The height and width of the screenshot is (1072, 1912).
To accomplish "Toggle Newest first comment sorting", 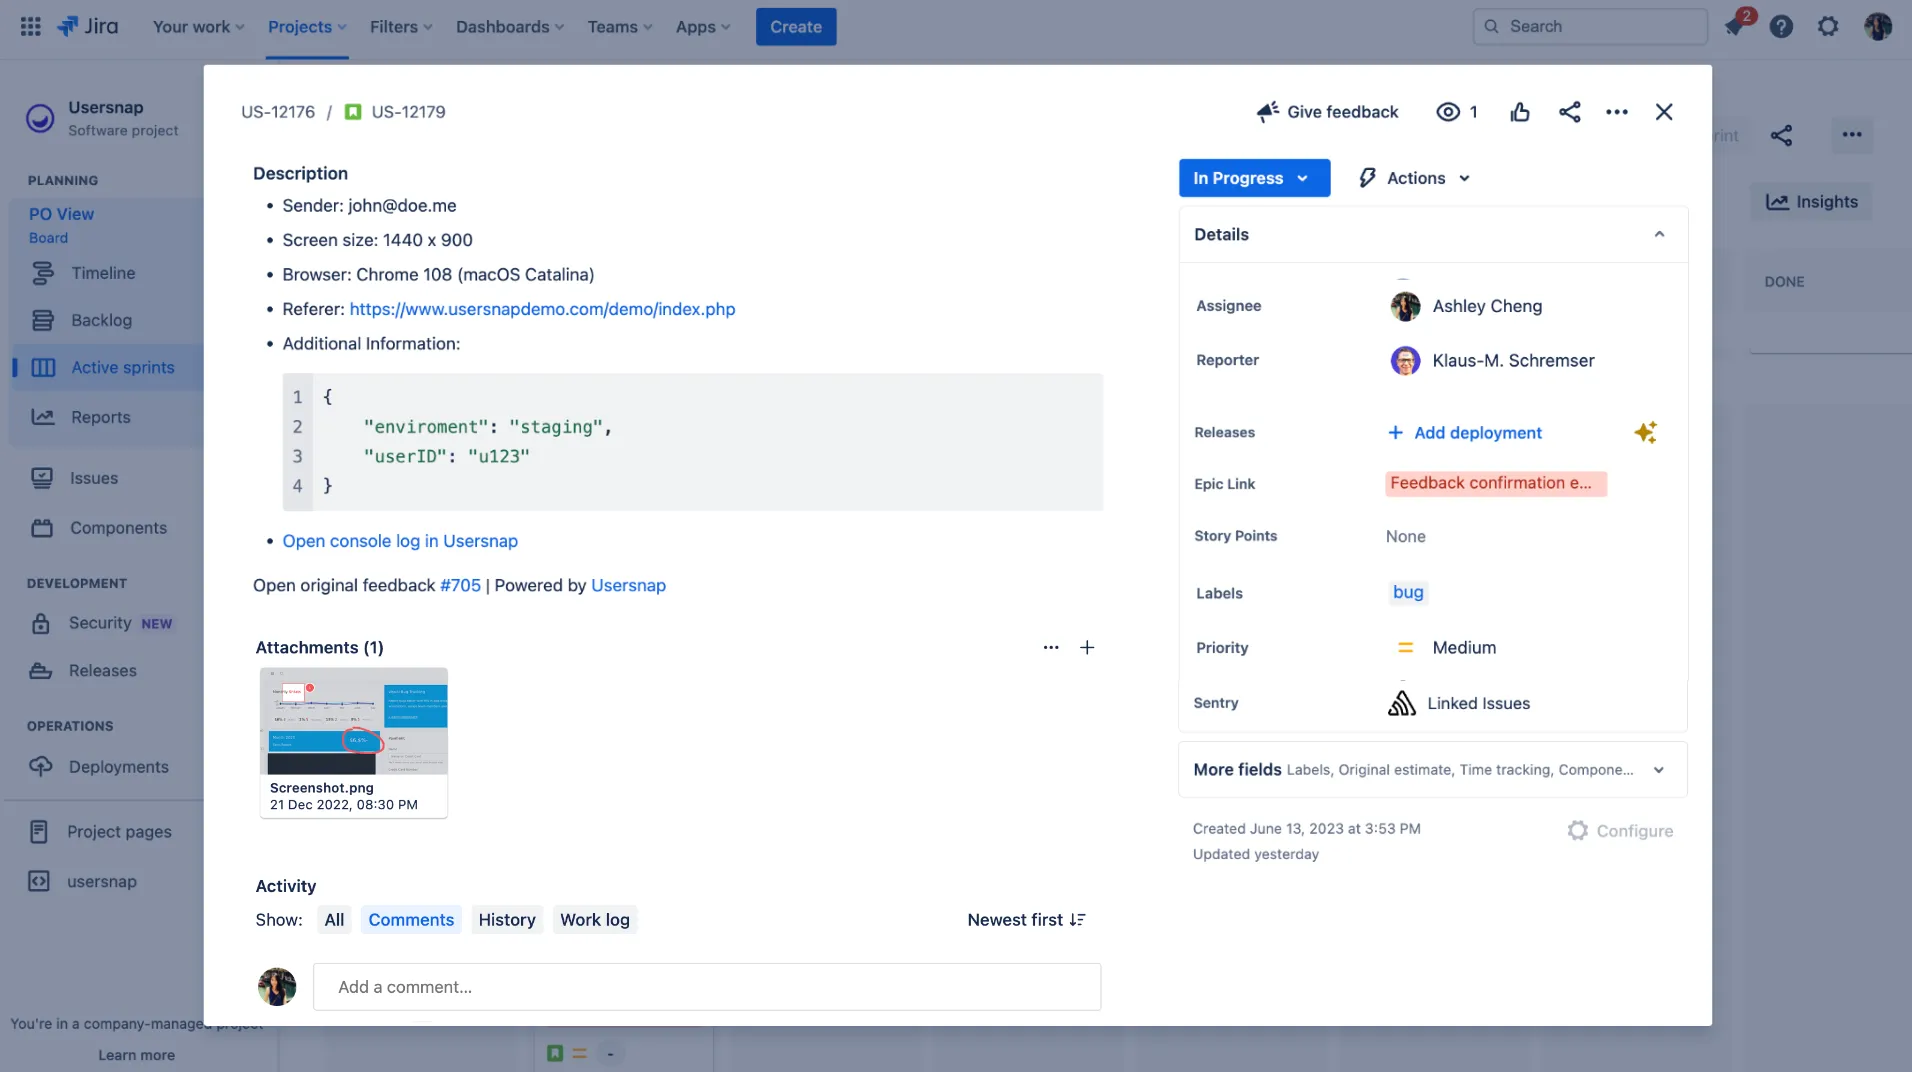I will pos(1026,919).
